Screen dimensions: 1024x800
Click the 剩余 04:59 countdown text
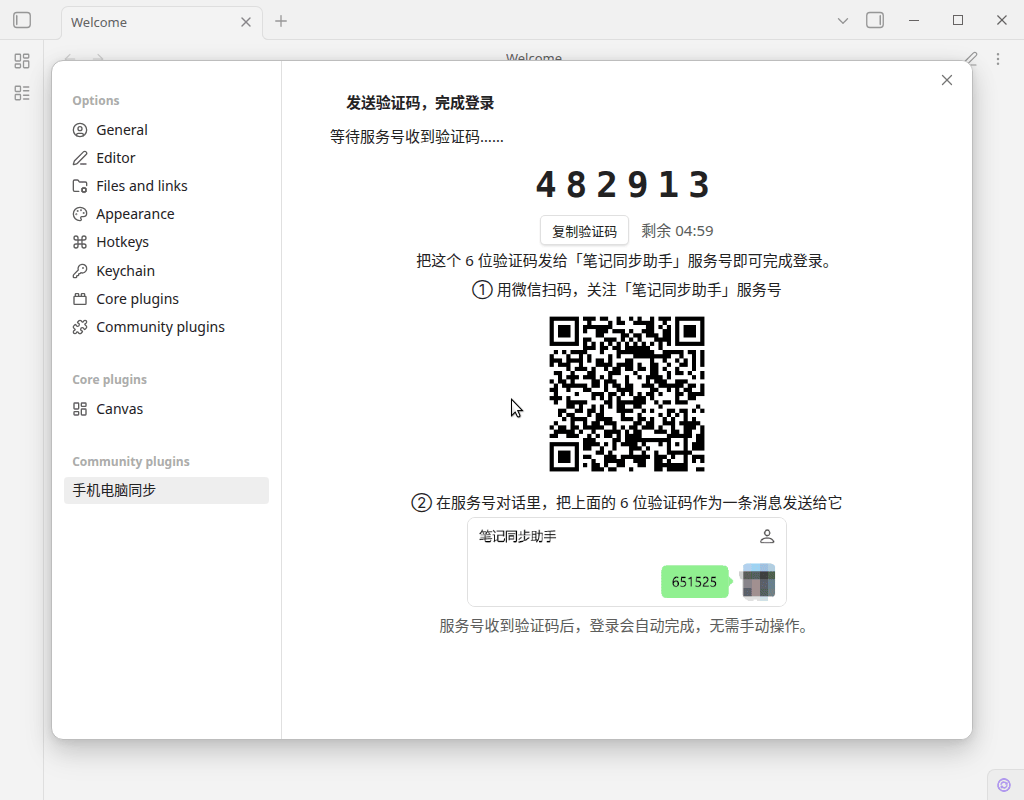pyautogui.click(x=677, y=231)
